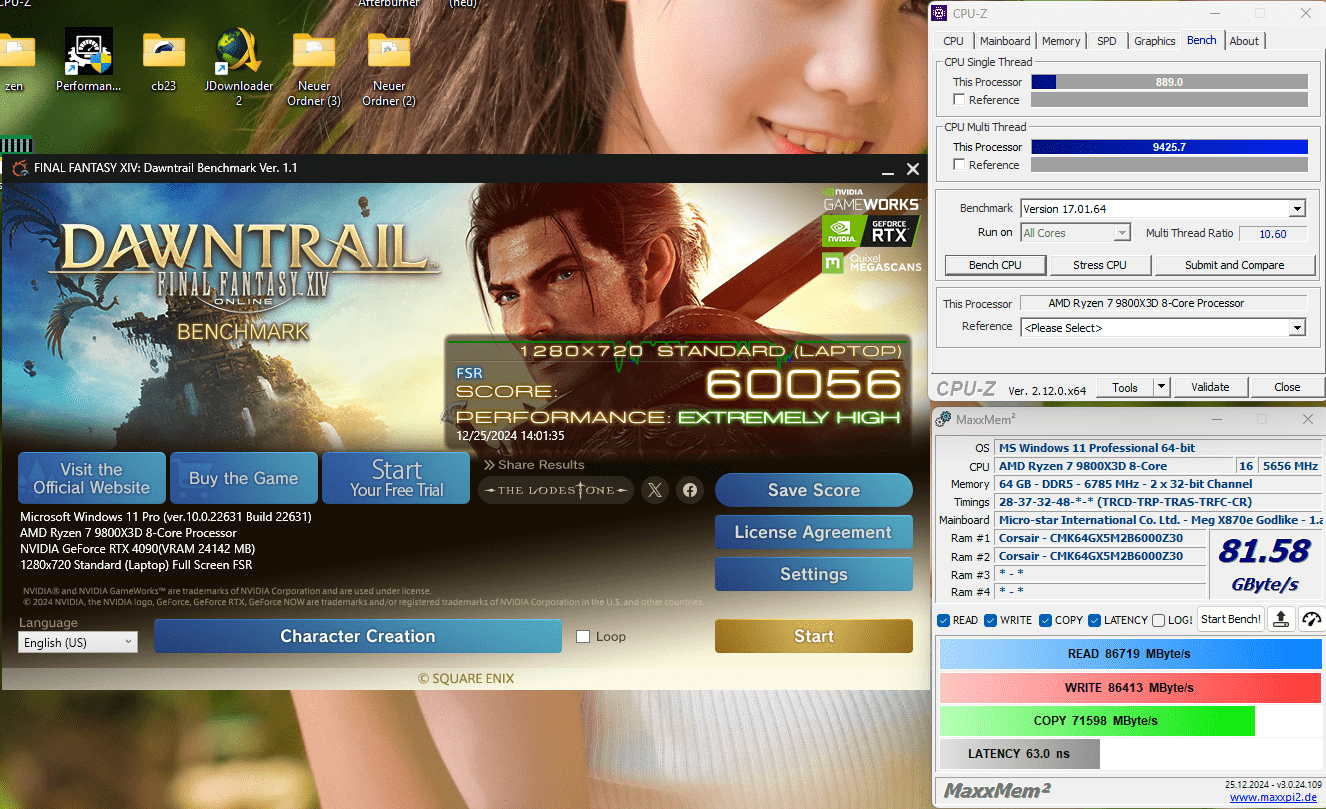
Task: Click the MaxxMem gears title icon
Action: click(x=944, y=419)
